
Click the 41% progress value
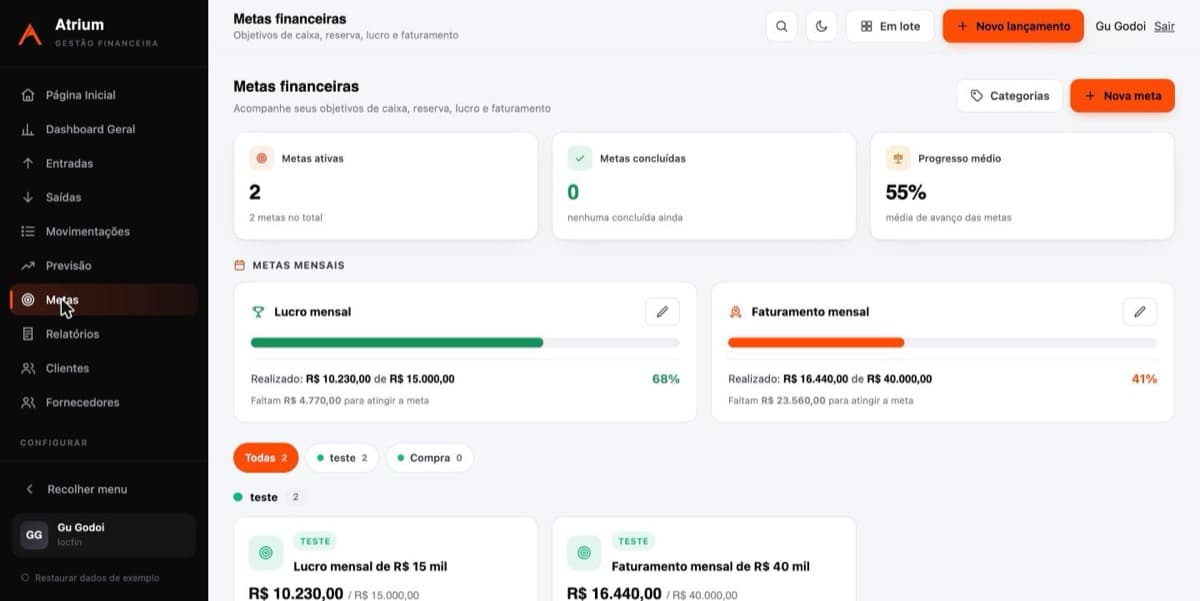(1144, 379)
